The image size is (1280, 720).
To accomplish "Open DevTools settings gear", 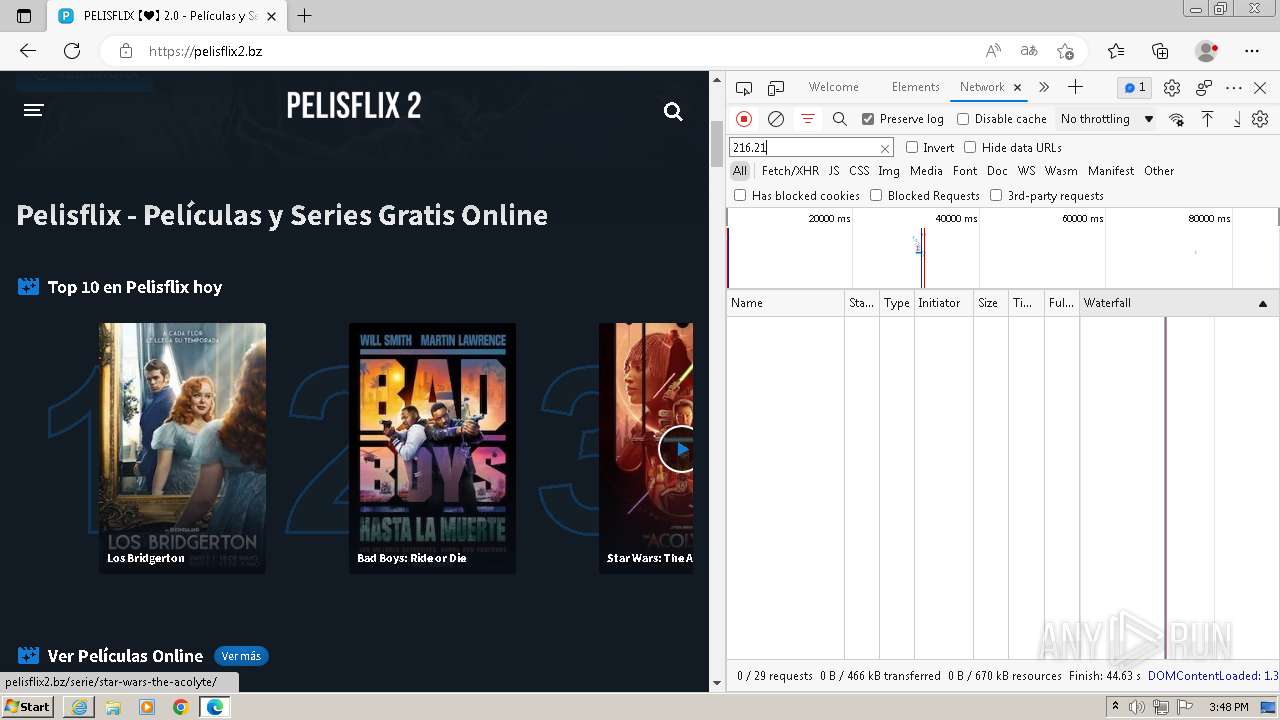I will (x=1172, y=88).
